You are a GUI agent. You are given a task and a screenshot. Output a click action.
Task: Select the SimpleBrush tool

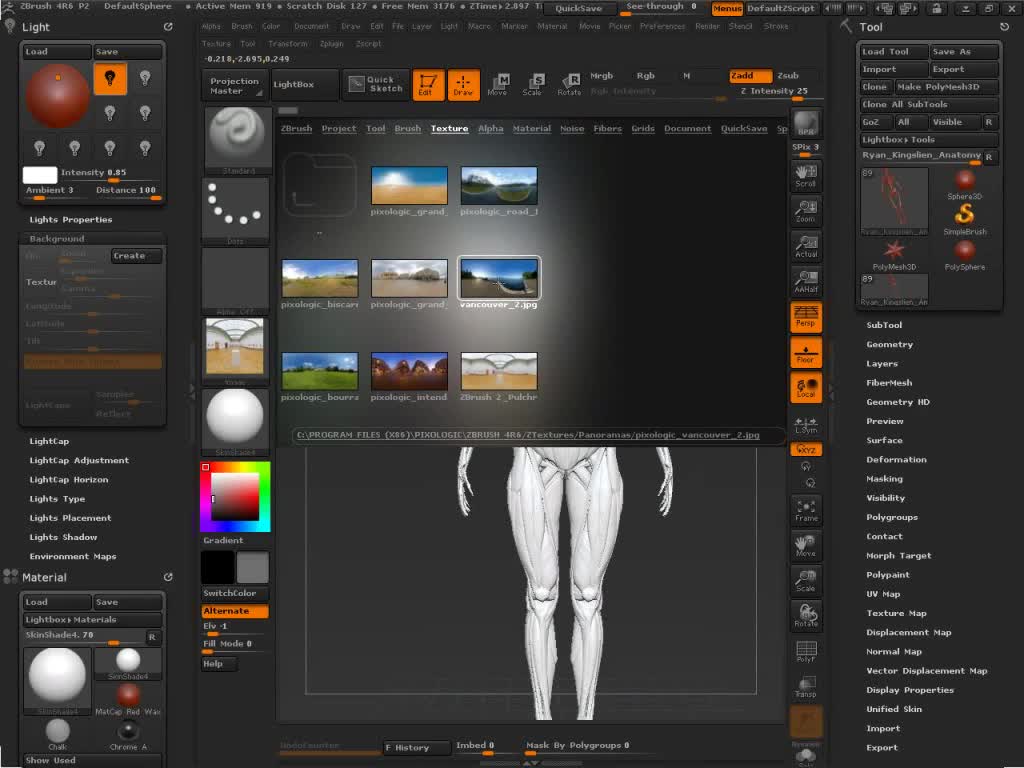[964, 219]
